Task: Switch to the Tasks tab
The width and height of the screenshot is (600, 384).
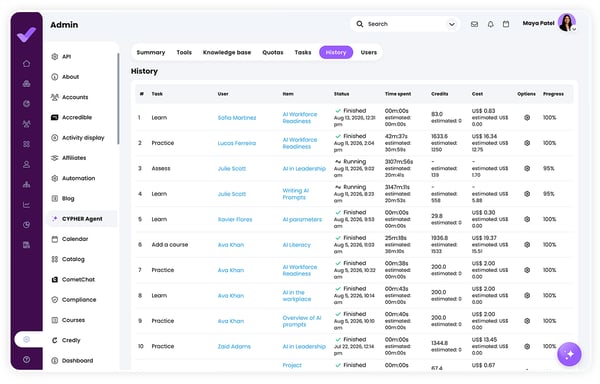Action: pos(303,52)
